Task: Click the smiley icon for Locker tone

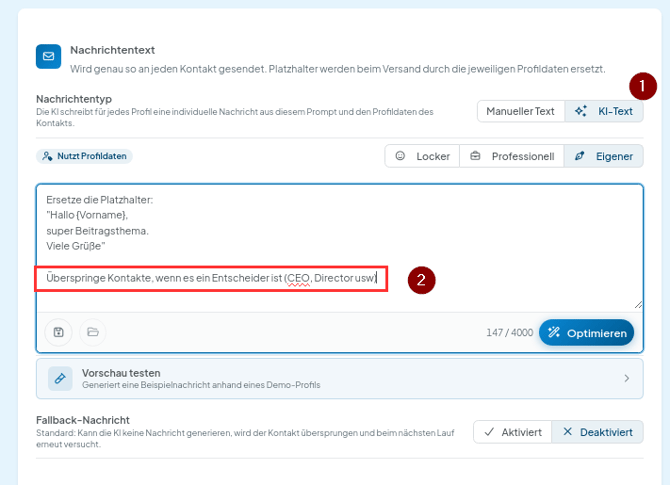Action: [400, 156]
